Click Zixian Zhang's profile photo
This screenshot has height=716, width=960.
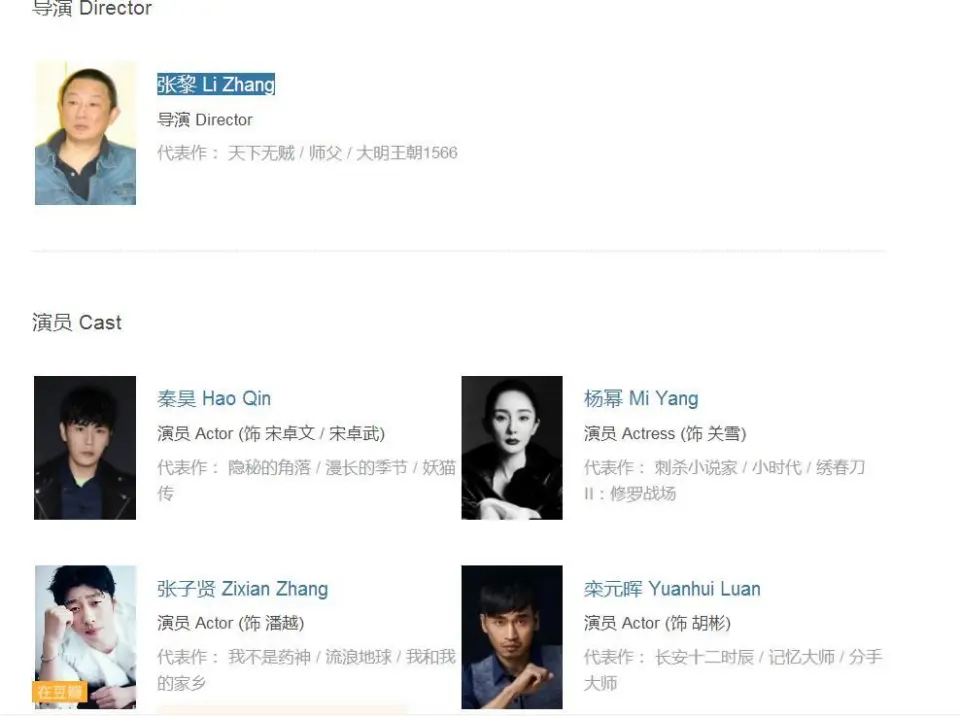coord(85,637)
